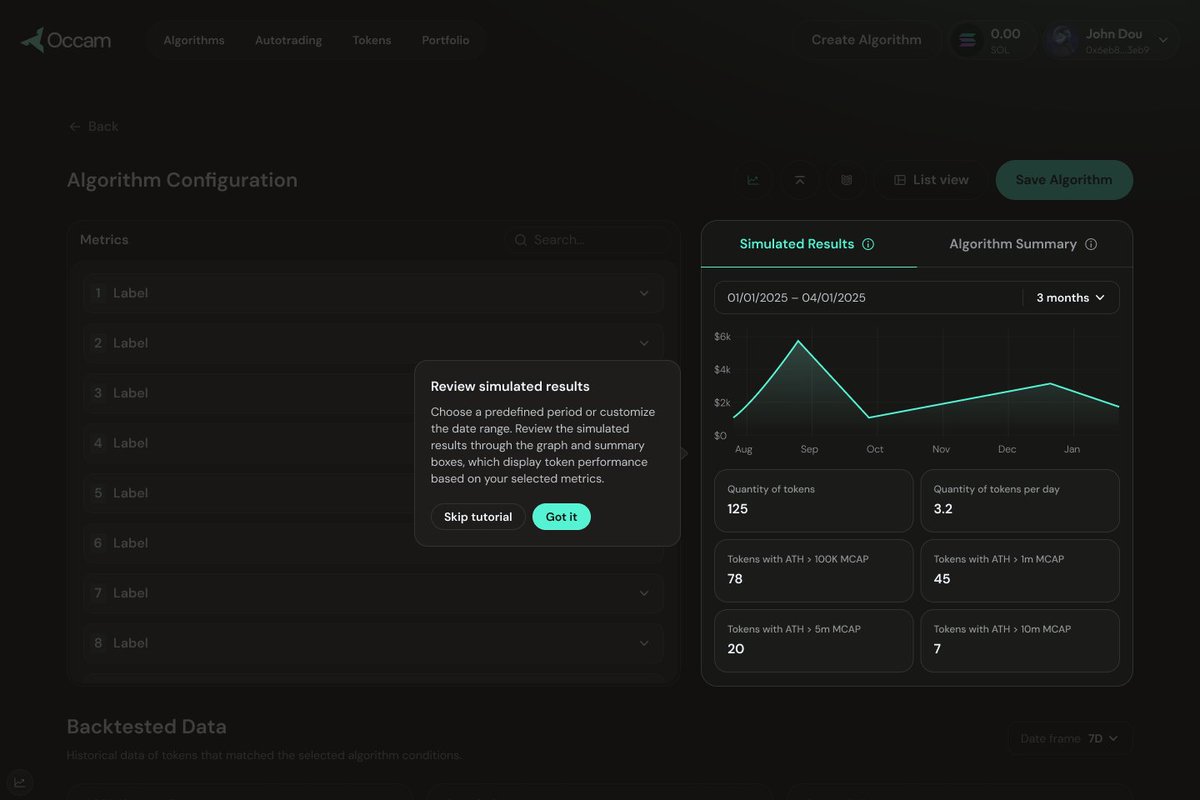Click the Algorithm Summary info icon

(x=1091, y=244)
